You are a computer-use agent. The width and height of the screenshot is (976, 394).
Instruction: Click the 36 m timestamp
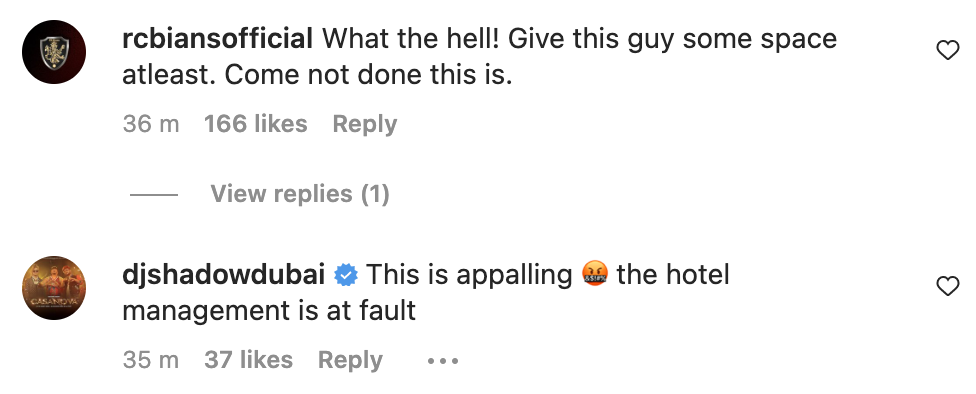click(151, 124)
